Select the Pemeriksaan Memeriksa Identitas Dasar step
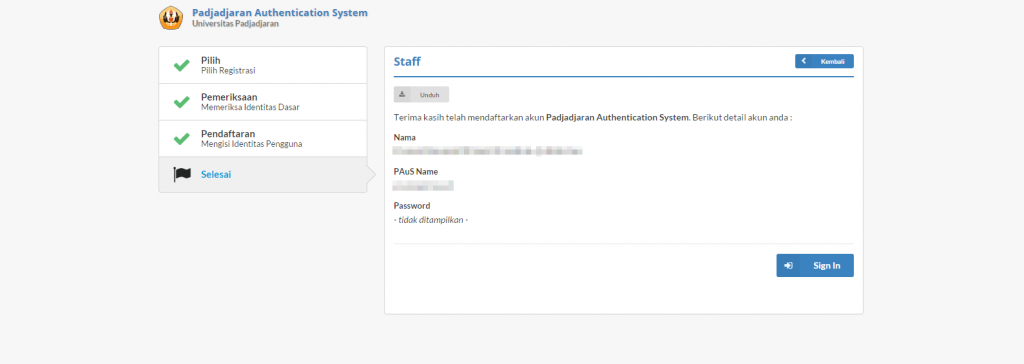Screen dimensions: 1024x364 [x=263, y=102]
